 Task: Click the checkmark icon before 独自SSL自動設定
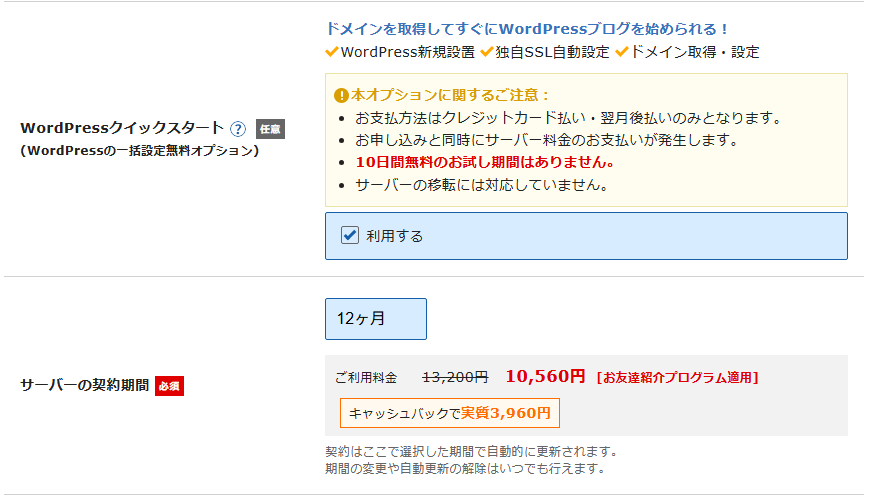tap(487, 51)
